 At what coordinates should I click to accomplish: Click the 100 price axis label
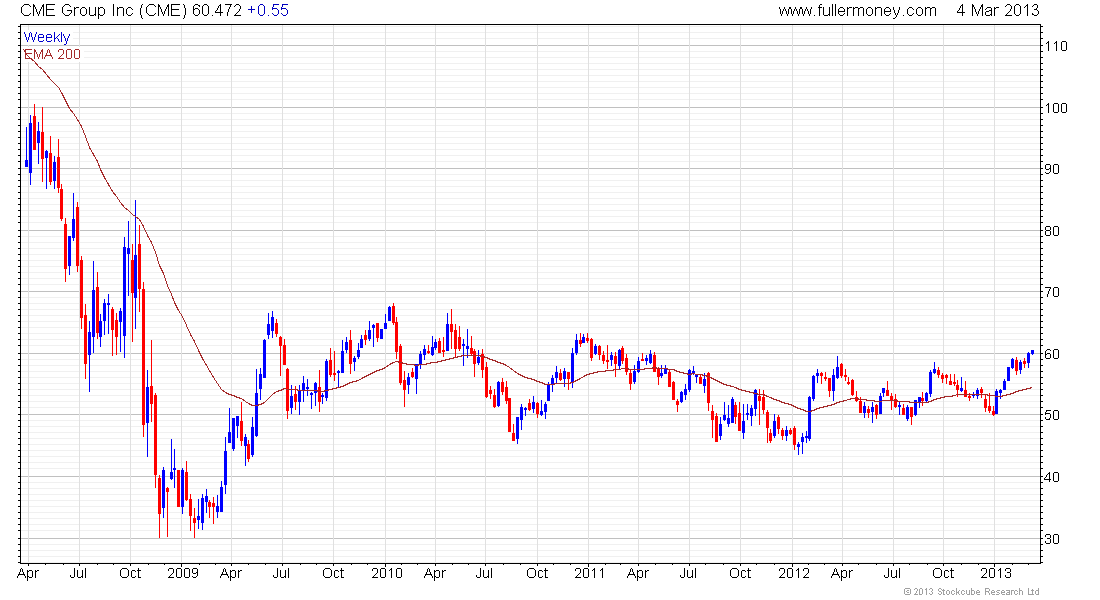point(1056,108)
